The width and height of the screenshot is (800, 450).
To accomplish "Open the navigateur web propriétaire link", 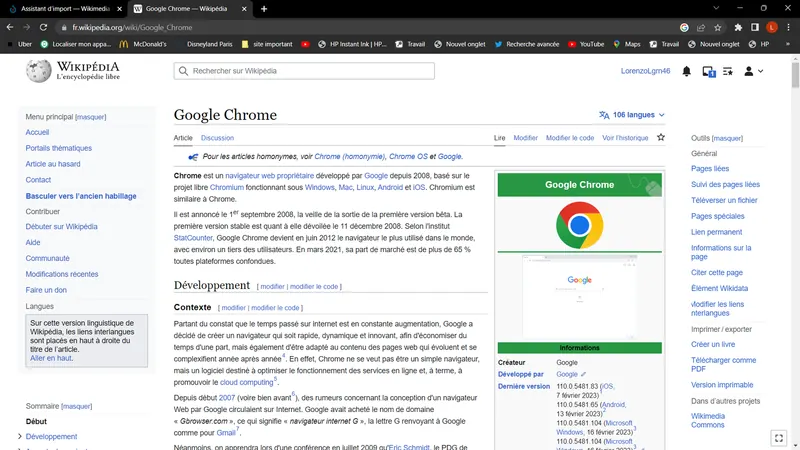I will (x=269, y=176).
